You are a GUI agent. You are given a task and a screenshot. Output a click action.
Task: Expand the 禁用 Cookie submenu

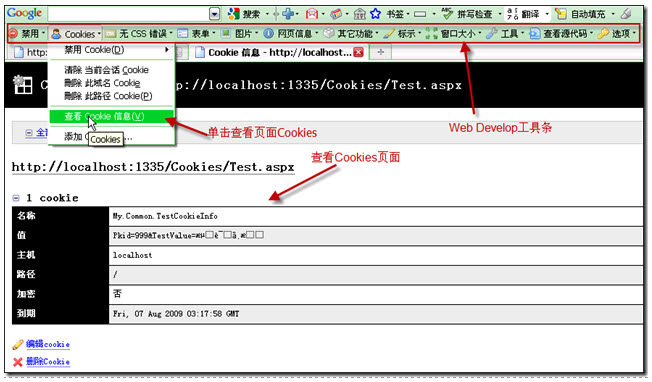[x=111, y=50]
